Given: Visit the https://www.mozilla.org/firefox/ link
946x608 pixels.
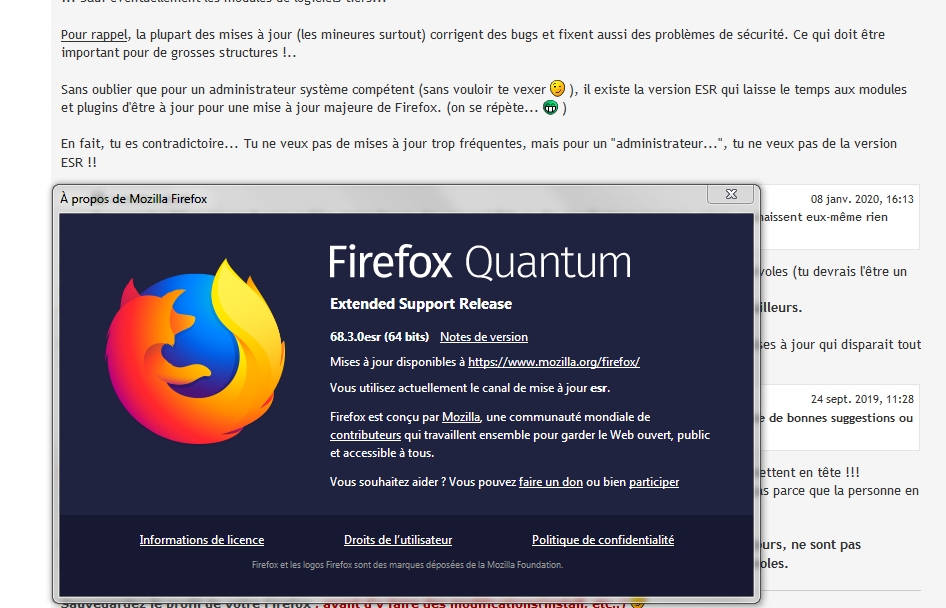Looking at the screenshot, I should pos(554,362).
